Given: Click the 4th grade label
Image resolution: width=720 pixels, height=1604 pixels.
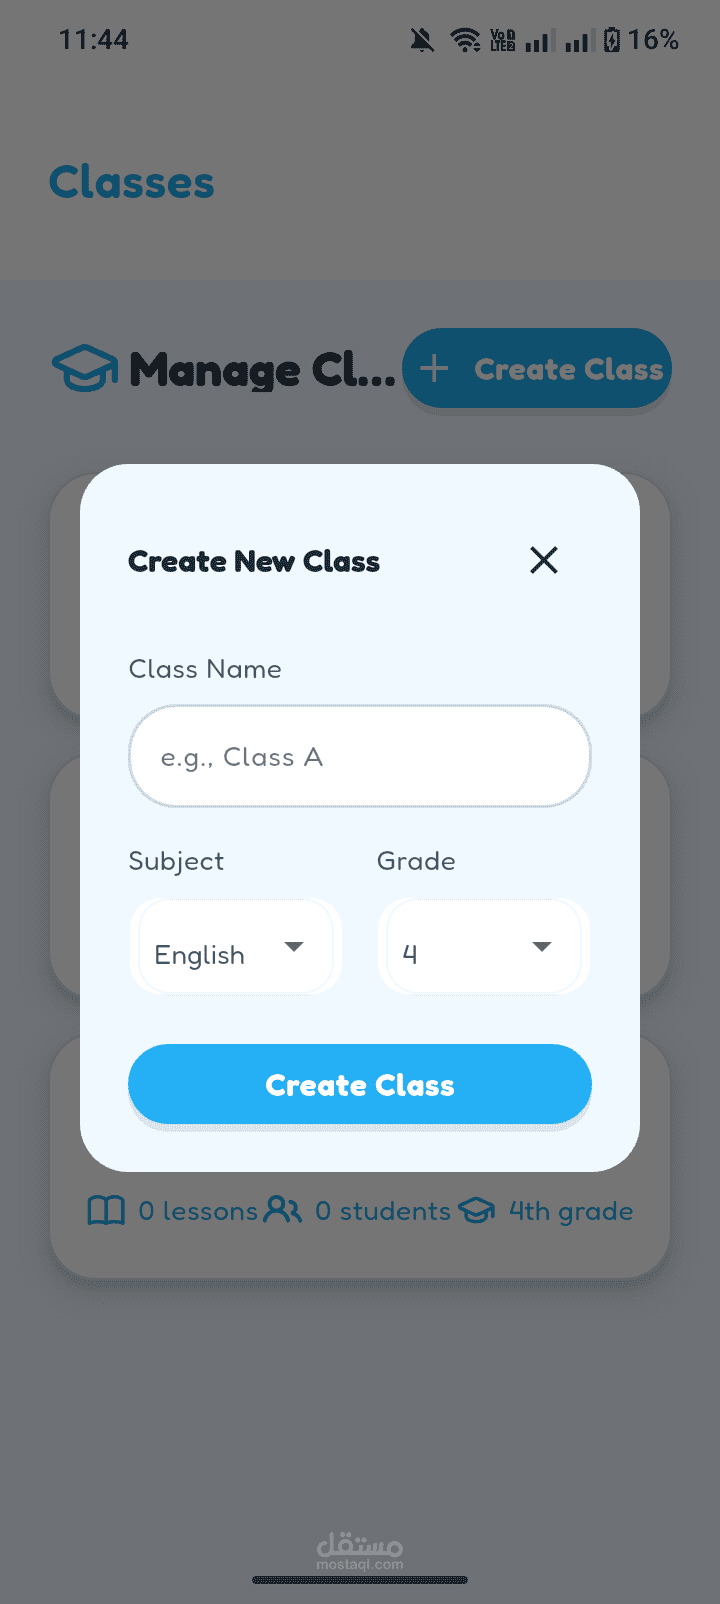Looking at the screenshot, I should point(571,1211).
